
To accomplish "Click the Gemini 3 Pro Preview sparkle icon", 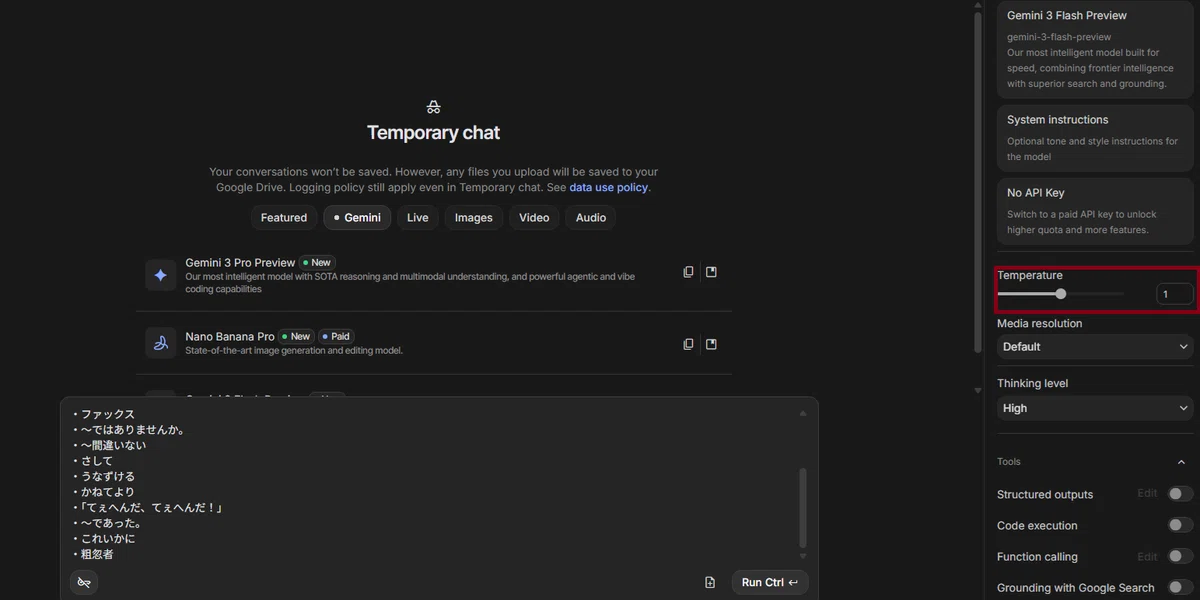I will point(160,275).
